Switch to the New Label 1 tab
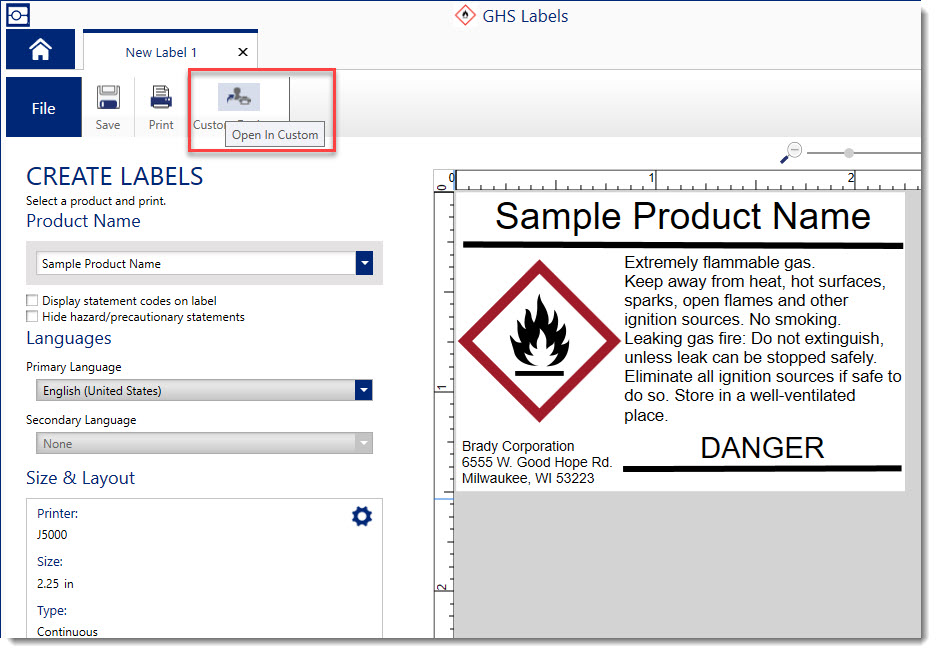 pyautogui.click(x=161, y=52)
